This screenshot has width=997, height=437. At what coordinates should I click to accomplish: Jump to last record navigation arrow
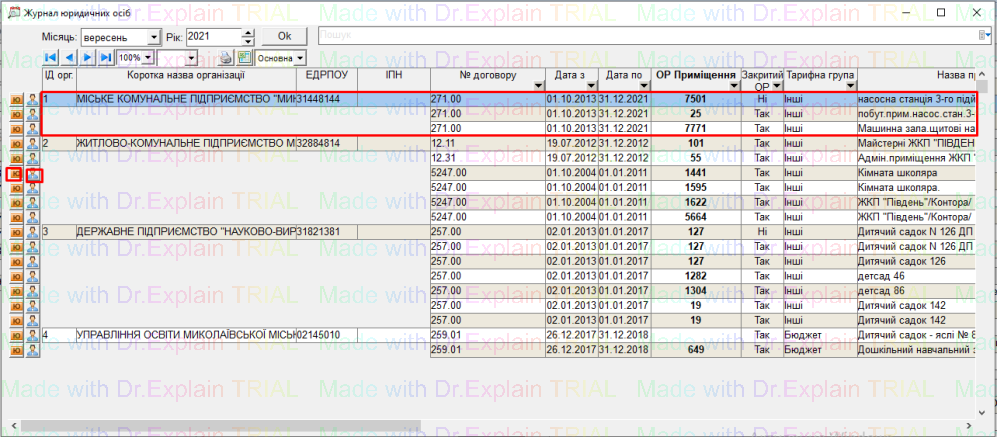click(x=104, y=58)
